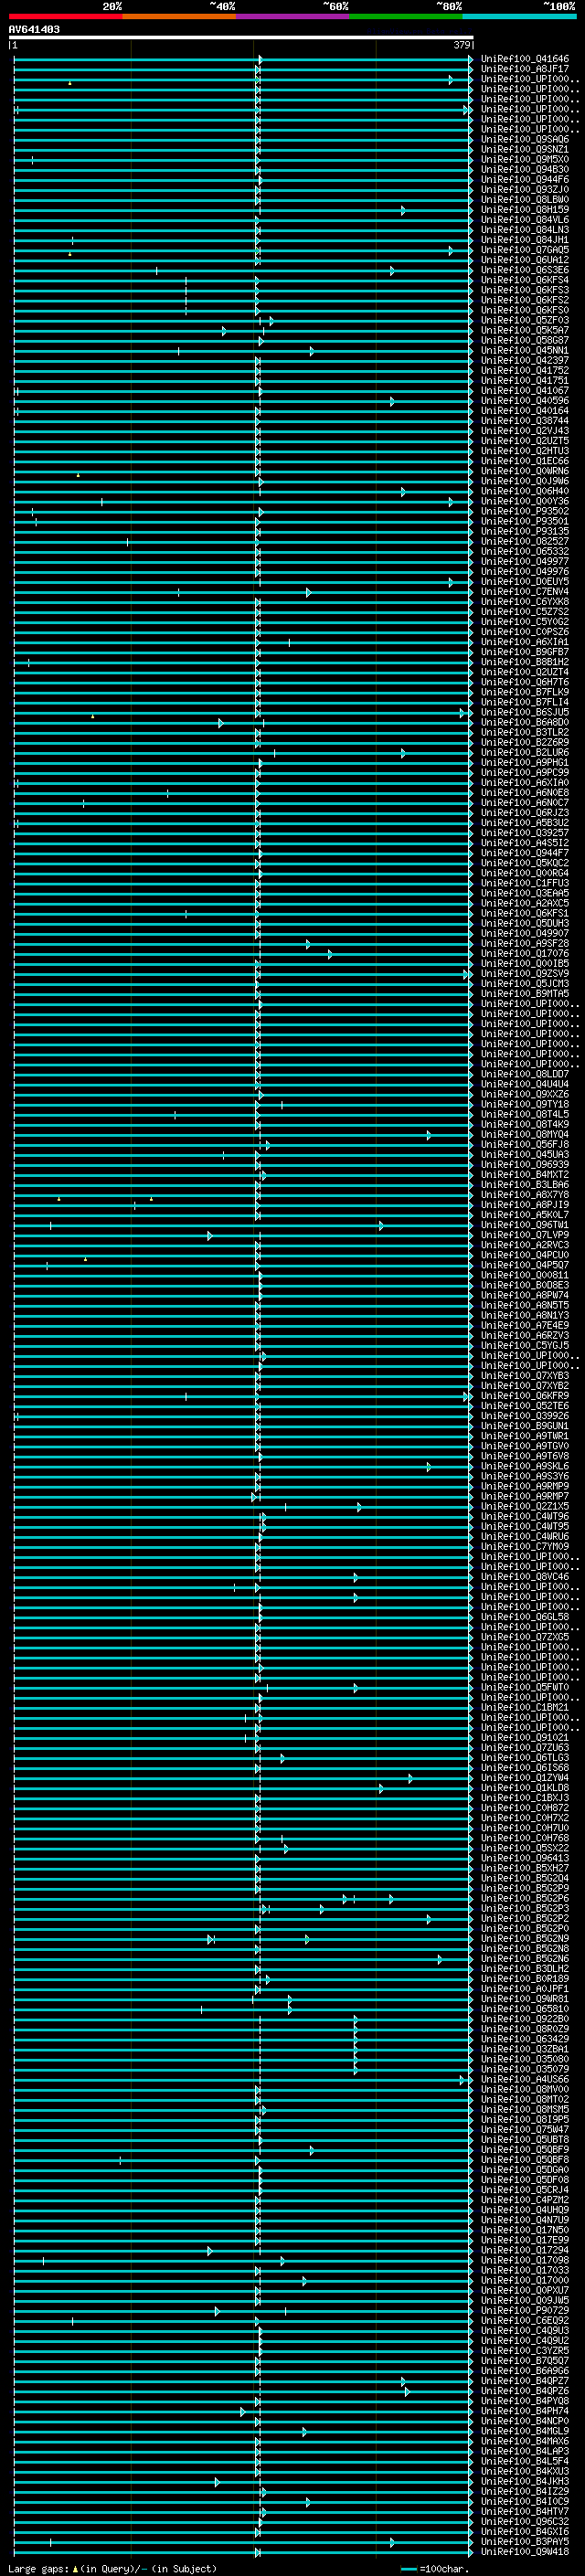Screen dimensions: 585x2576
Task: Select the UniRef100_Q39257 label
Action: point(525,833)
